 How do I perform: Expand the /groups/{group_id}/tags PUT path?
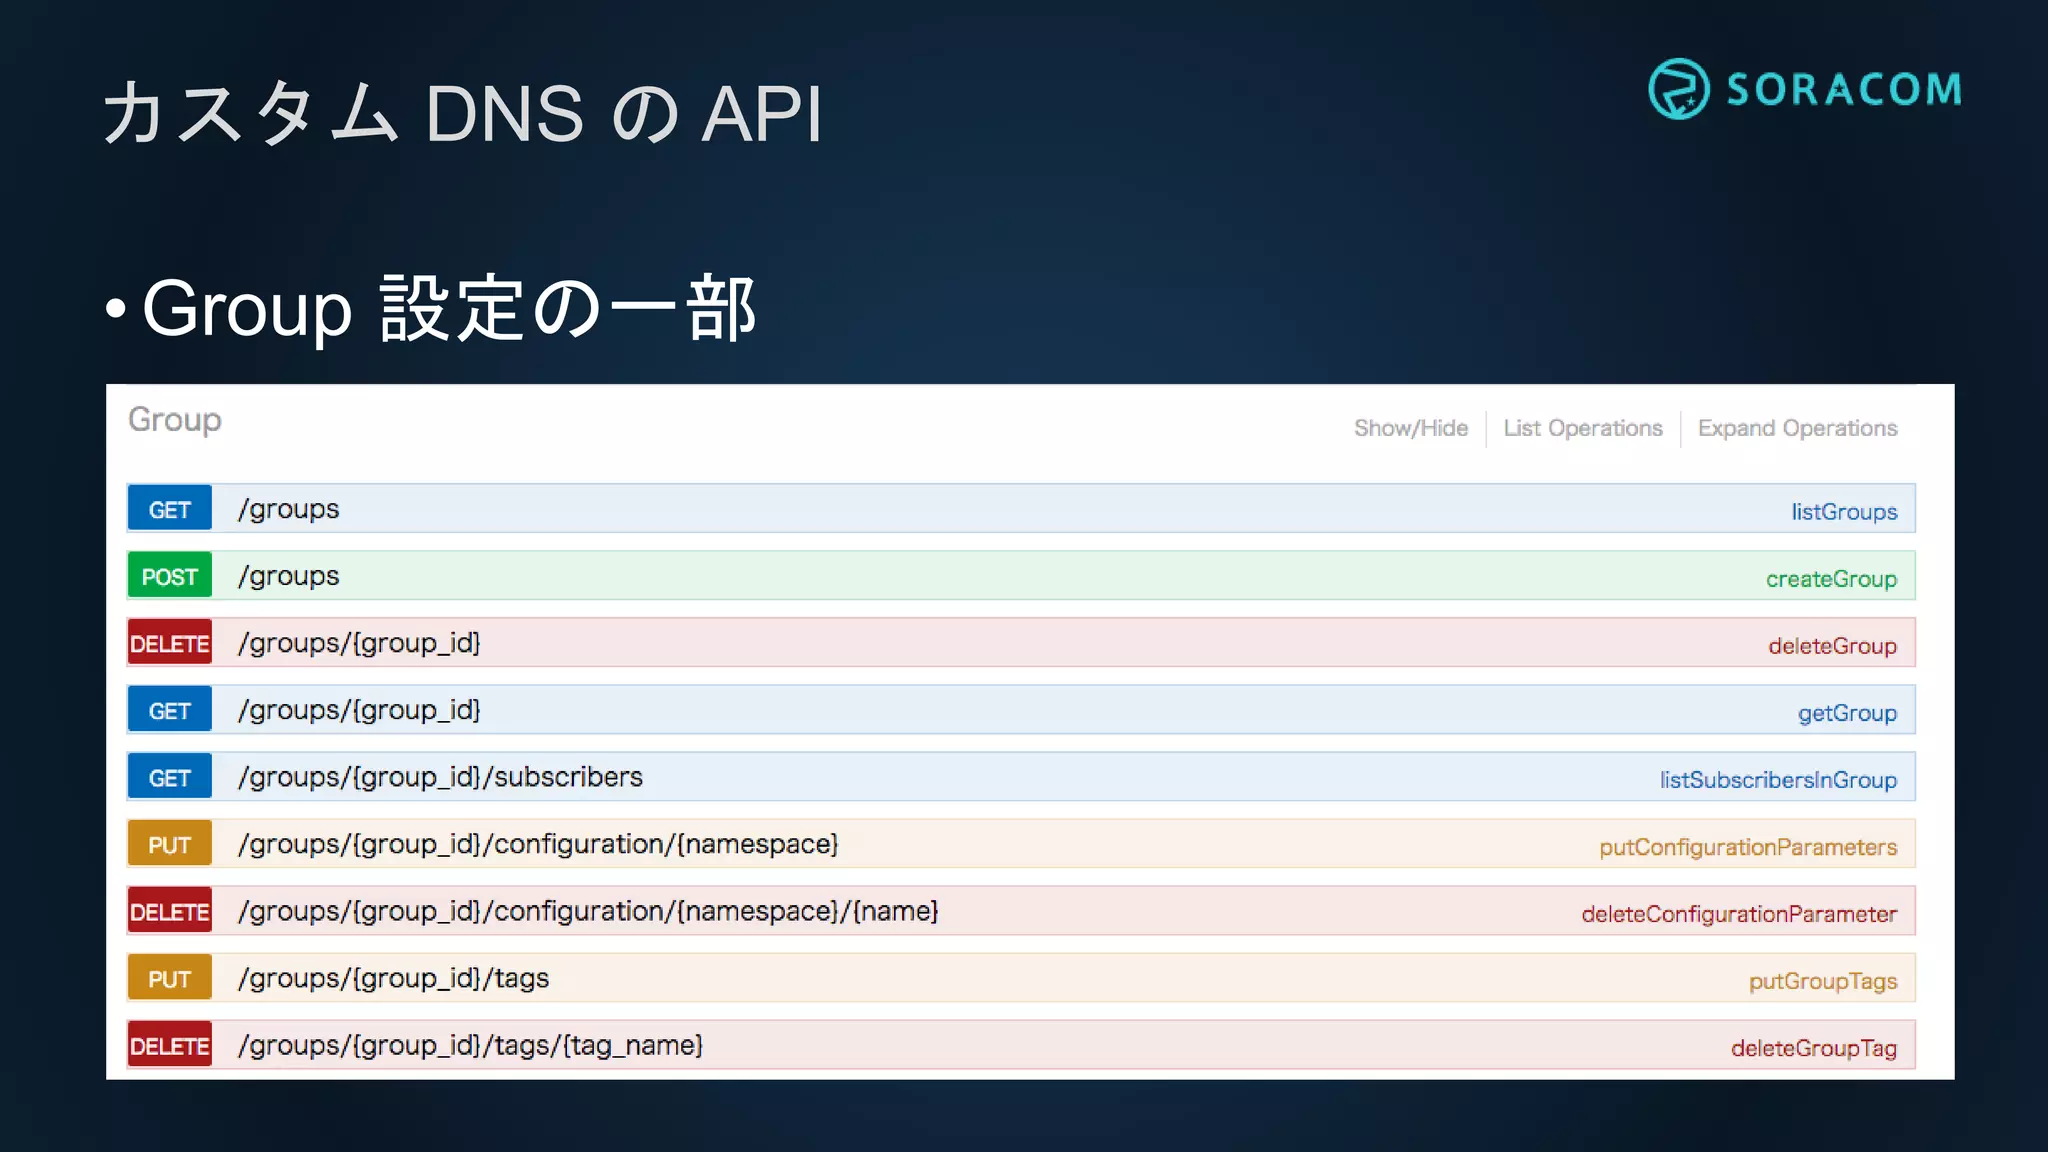[x=393, y=978]
